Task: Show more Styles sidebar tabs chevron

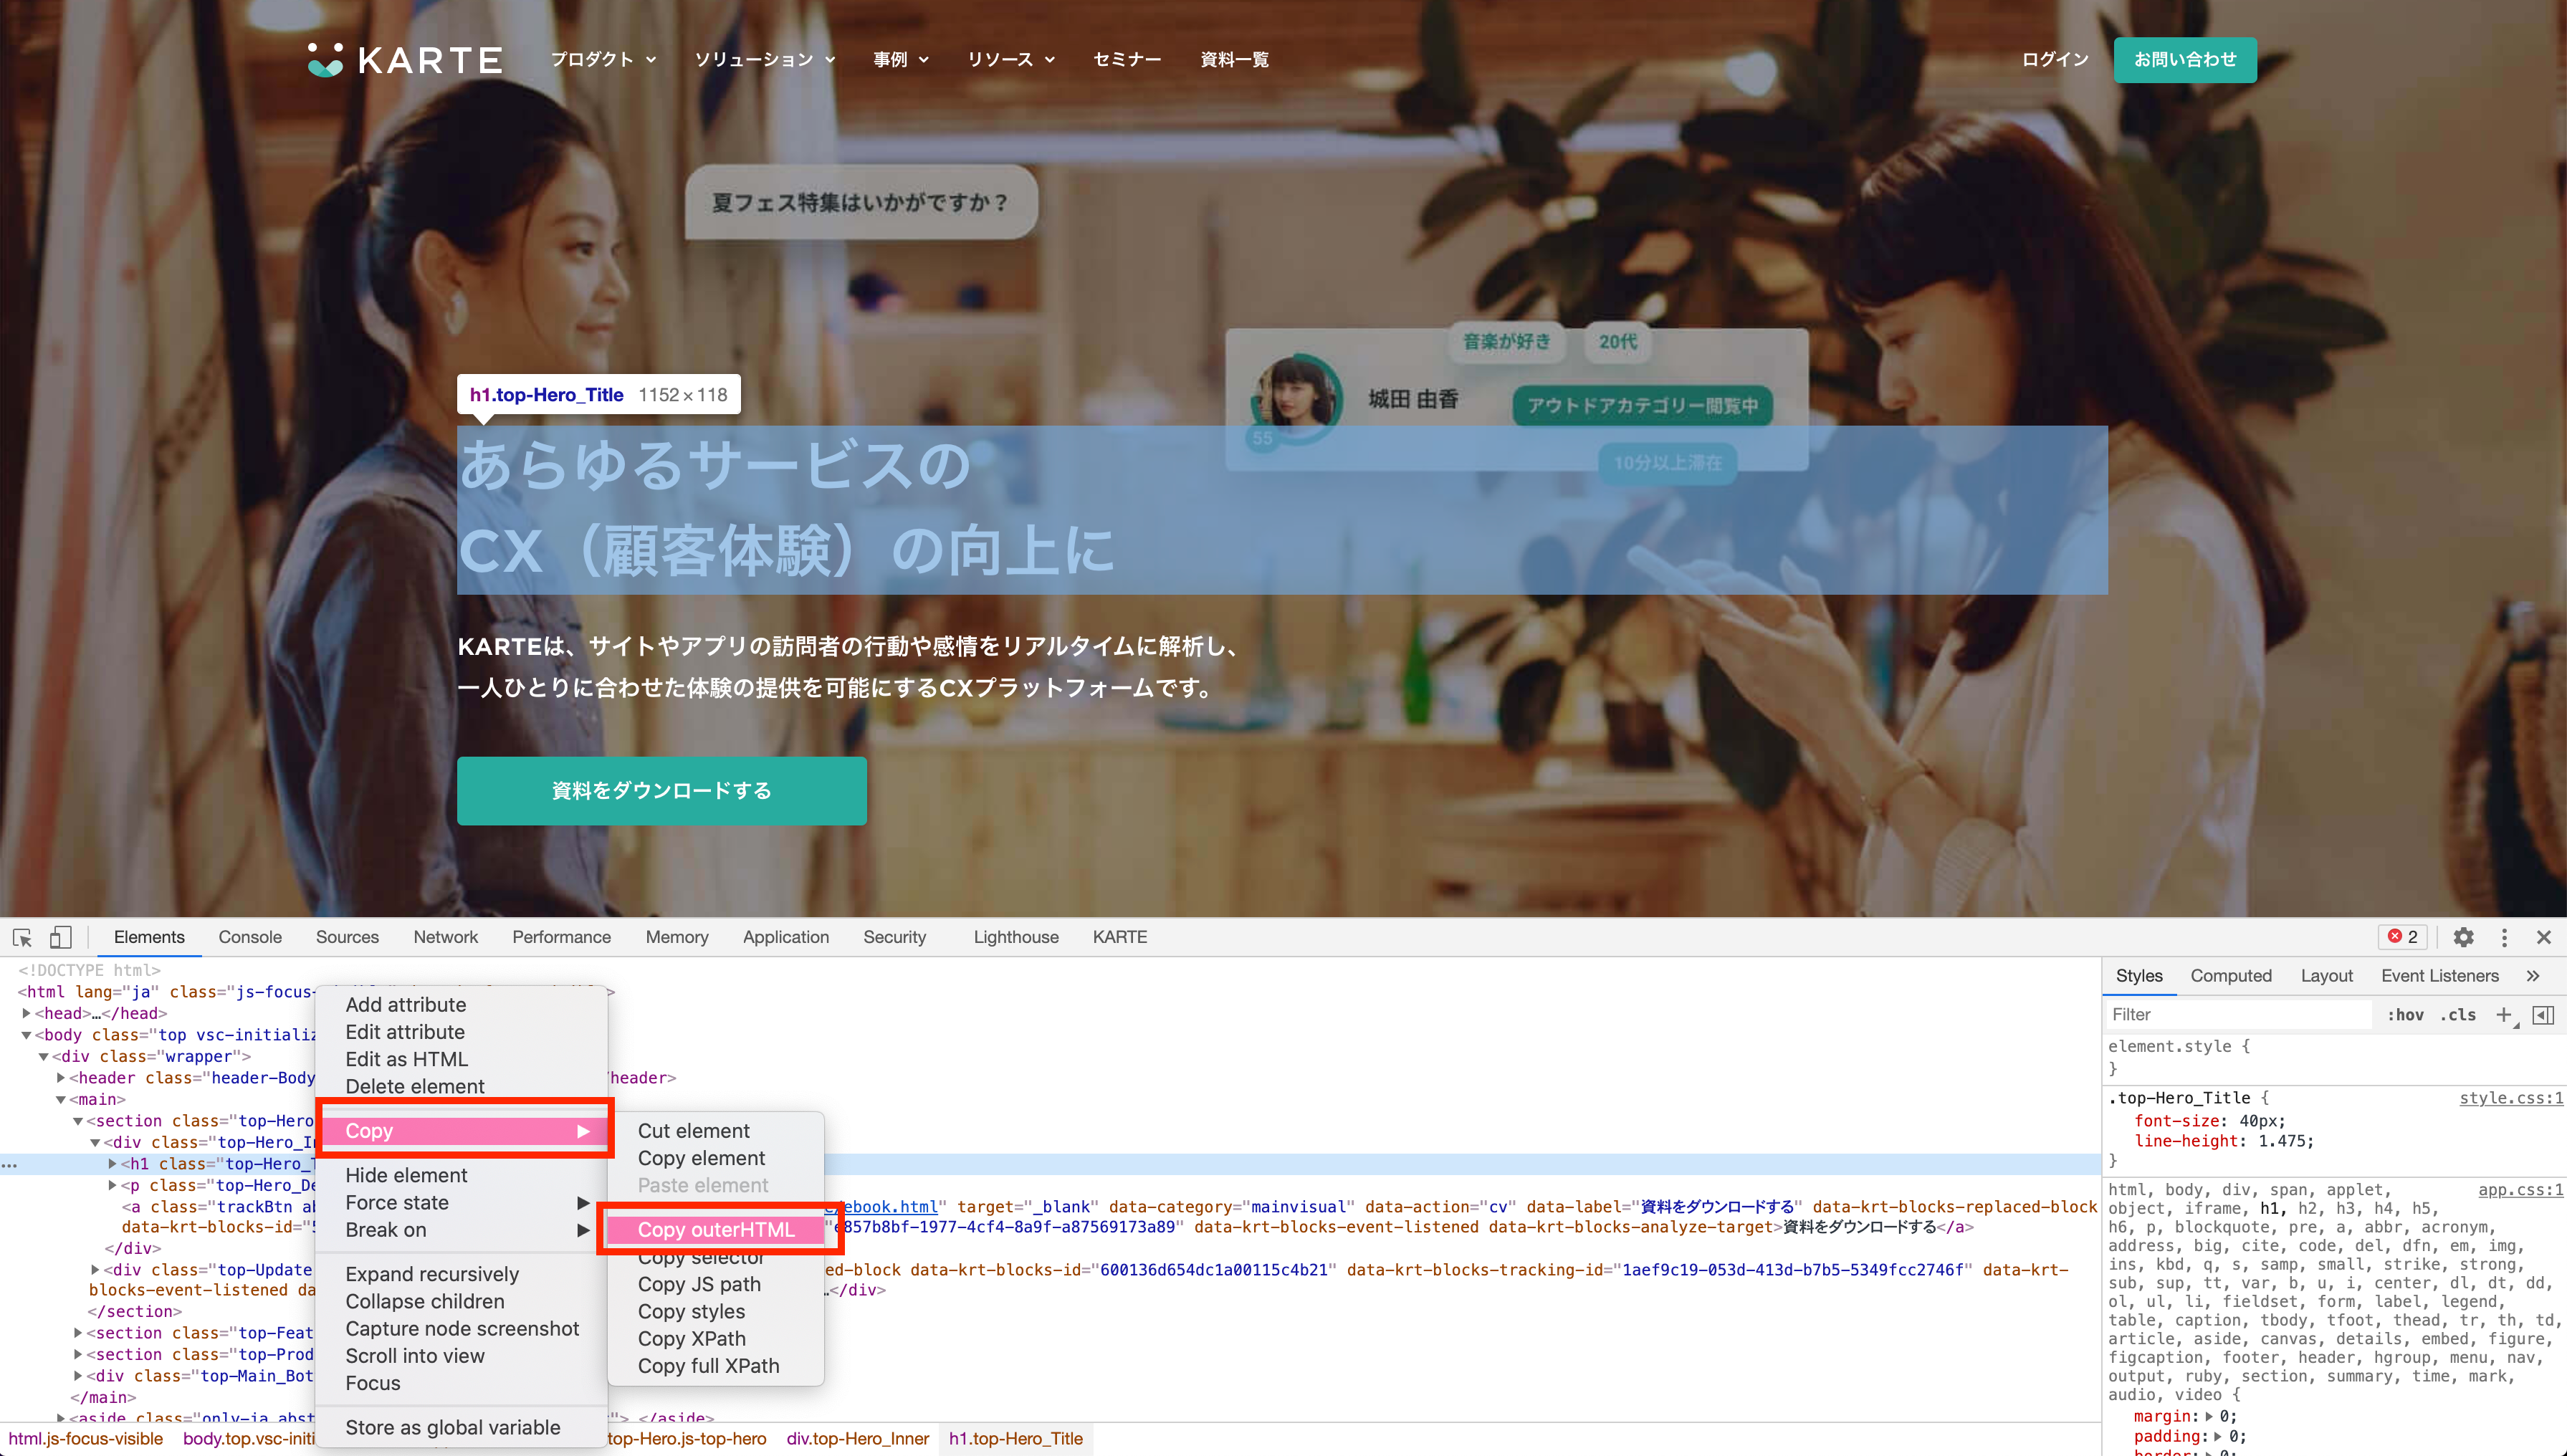Action: click(x=2532, y=976)
